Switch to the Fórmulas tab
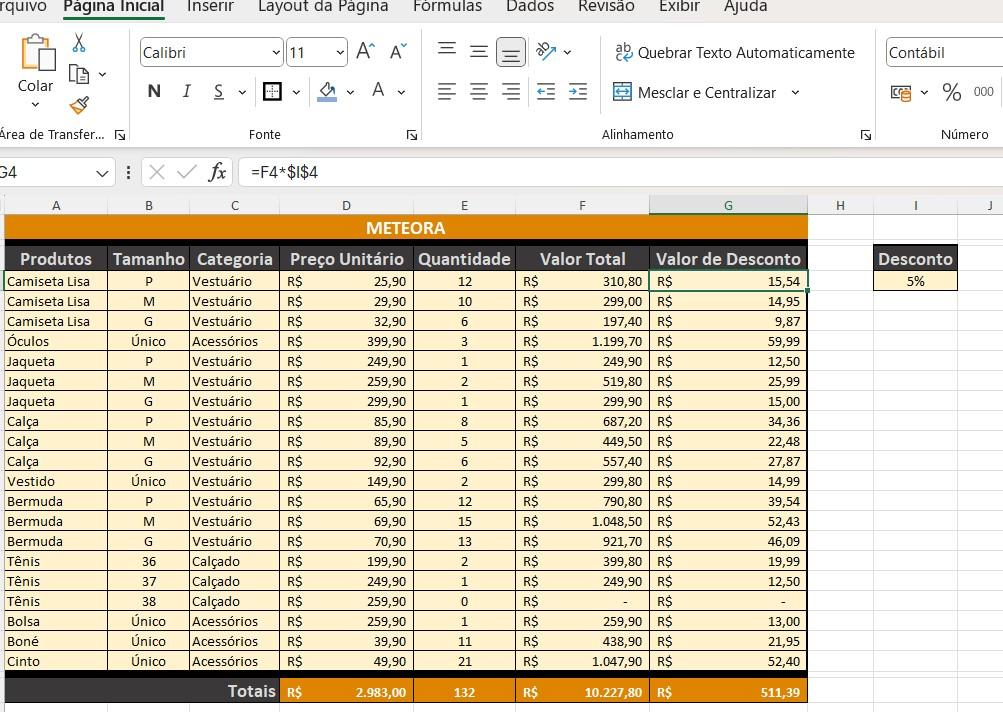Screen dimensions: 1003x712 (x=447, y=7)
